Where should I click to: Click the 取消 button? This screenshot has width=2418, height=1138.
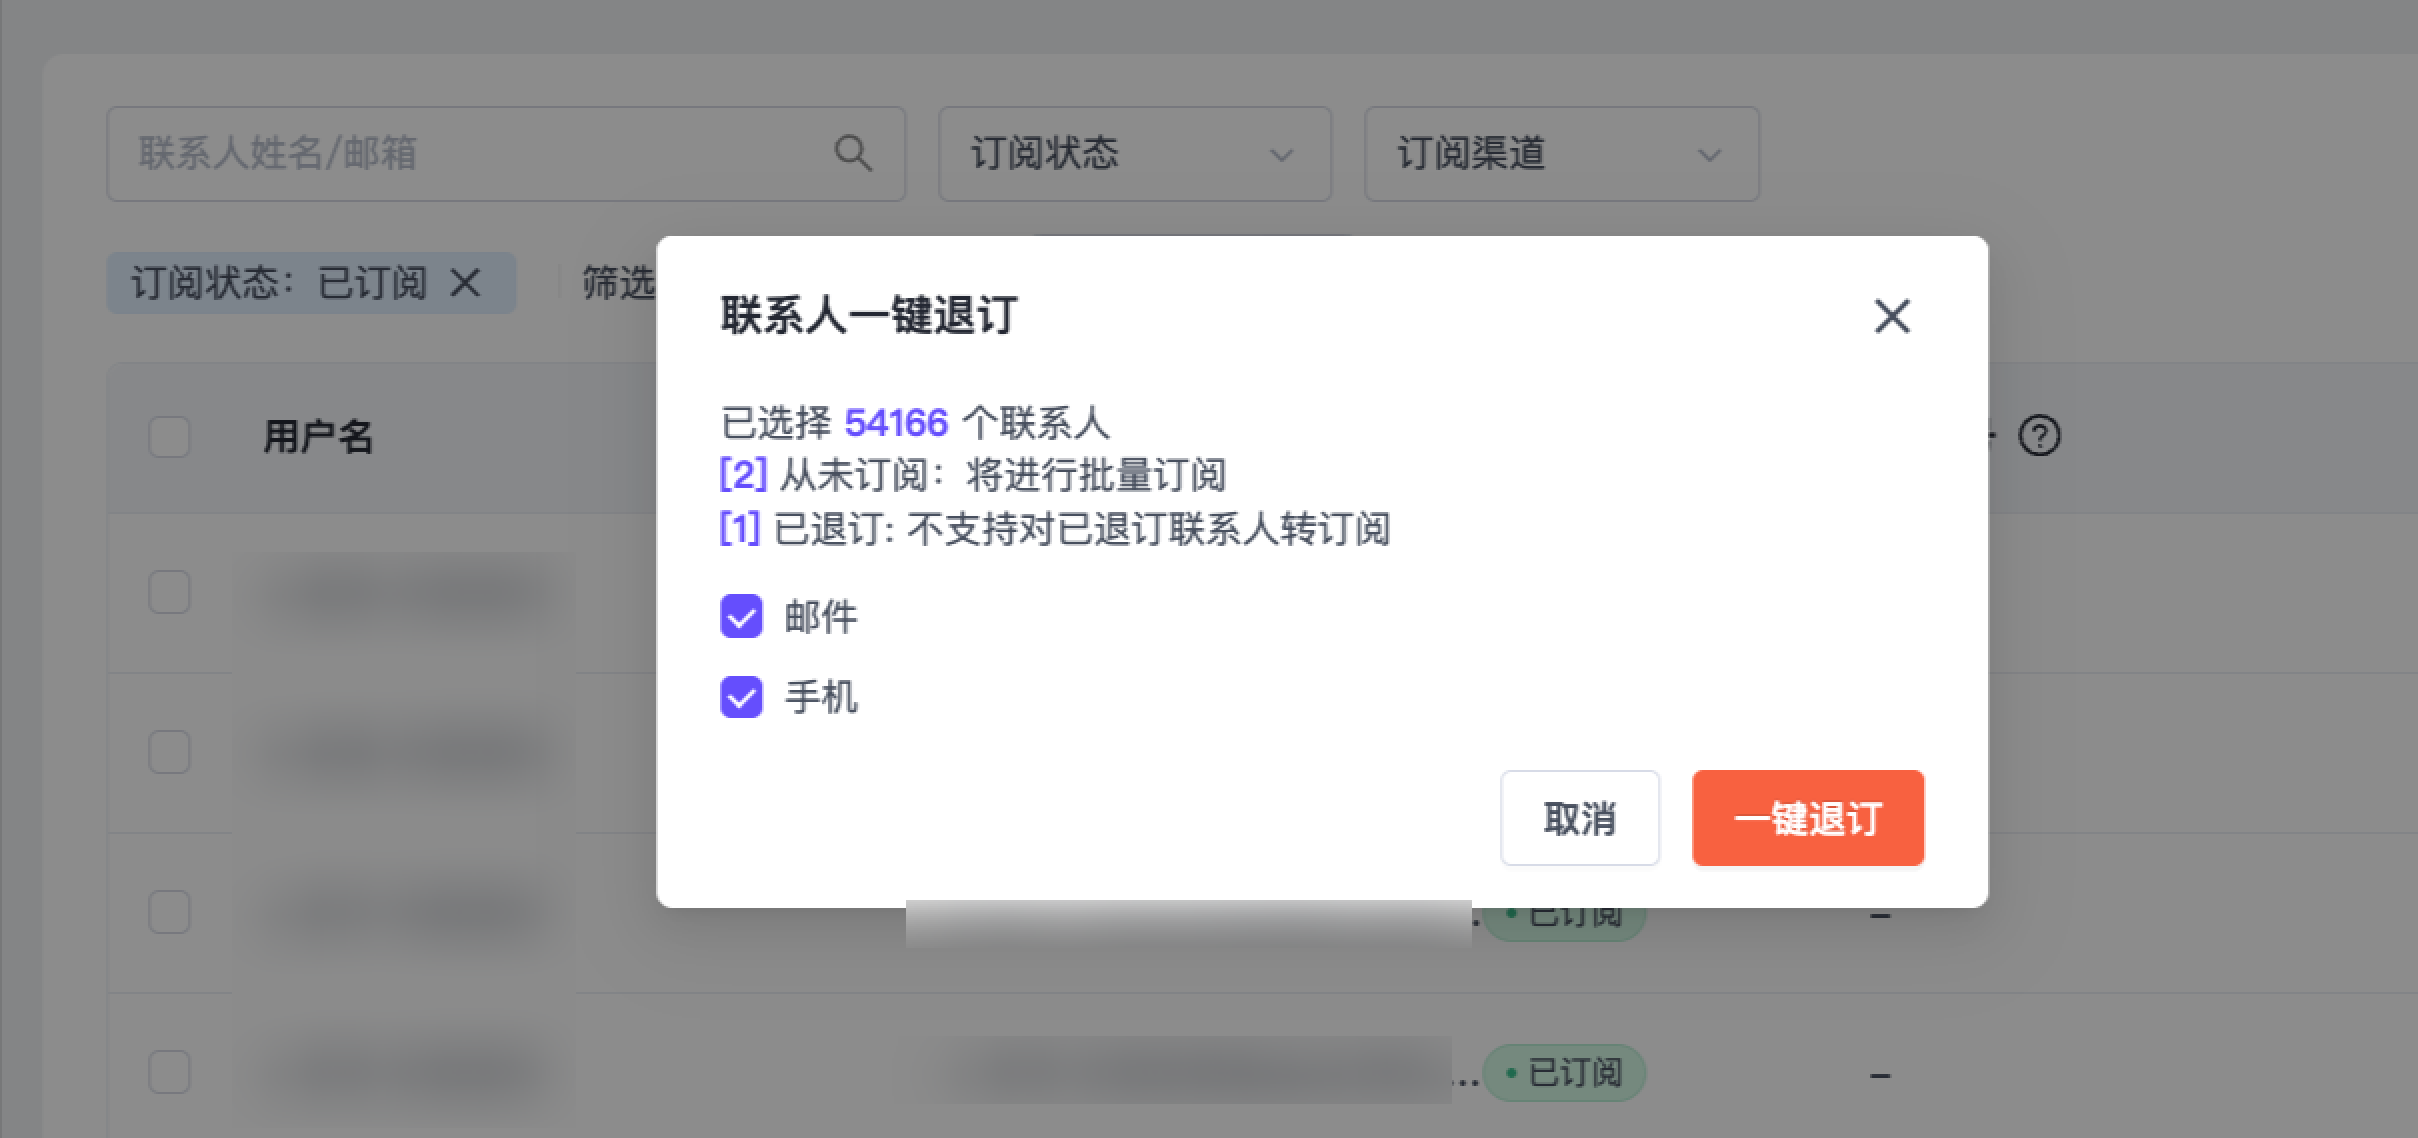tap(1579, 818)
